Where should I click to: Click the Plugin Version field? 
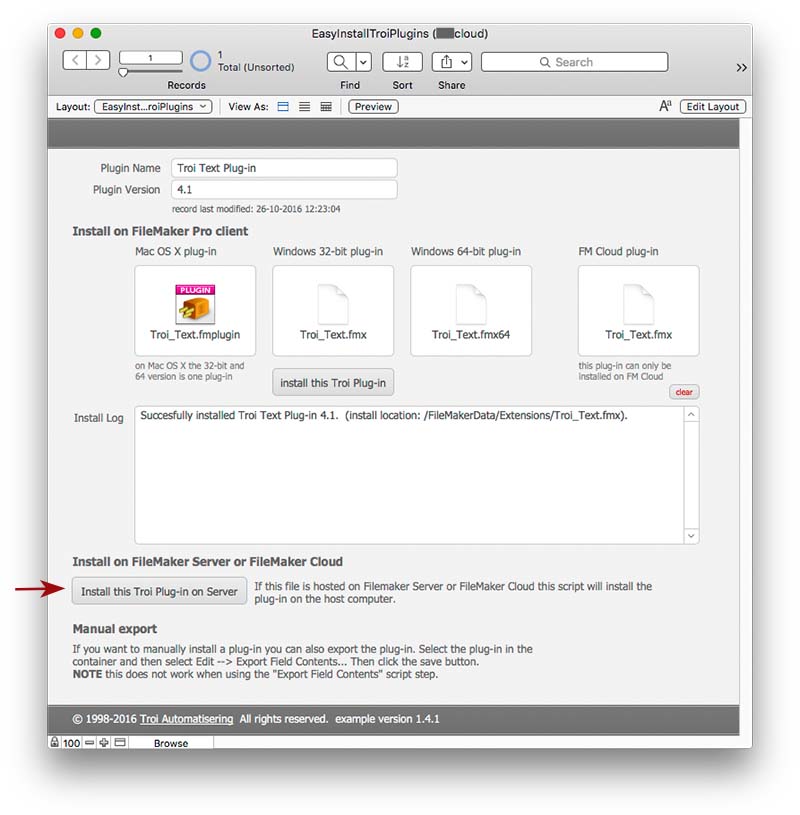284,190
